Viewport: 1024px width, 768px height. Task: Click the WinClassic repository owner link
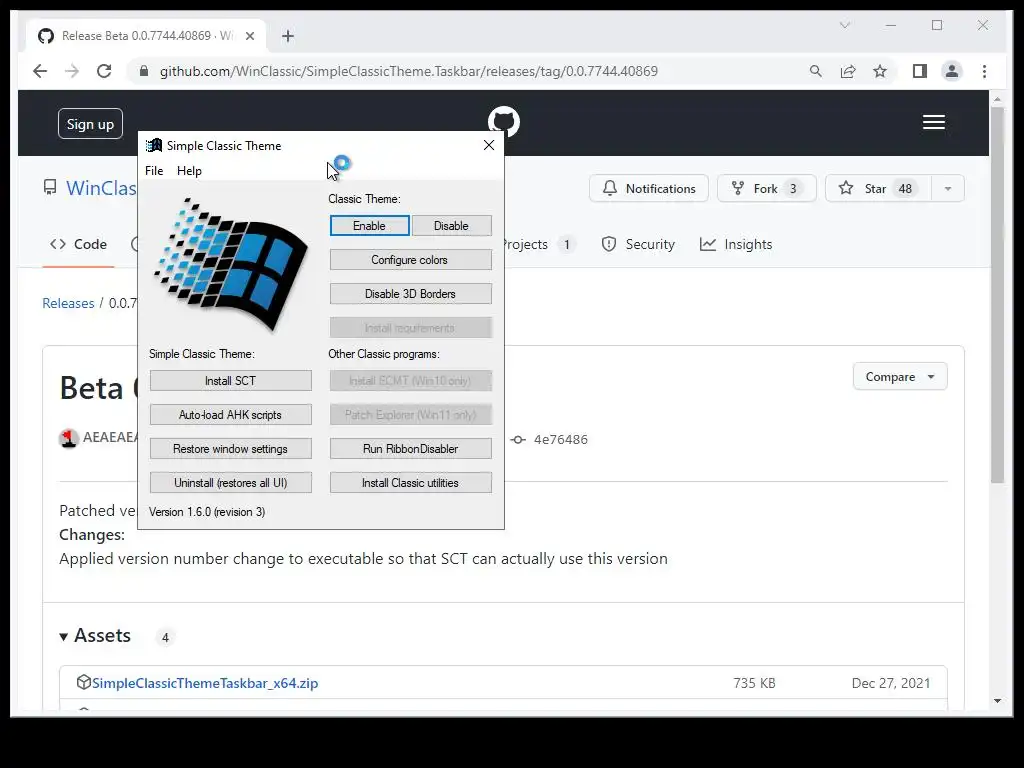[101, 188]
